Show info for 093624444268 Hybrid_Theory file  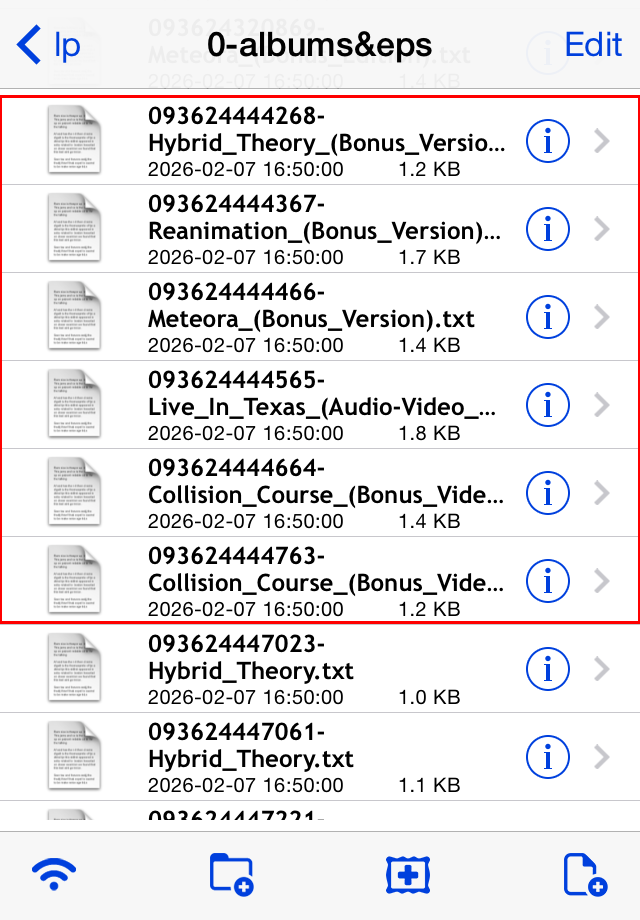547,141
